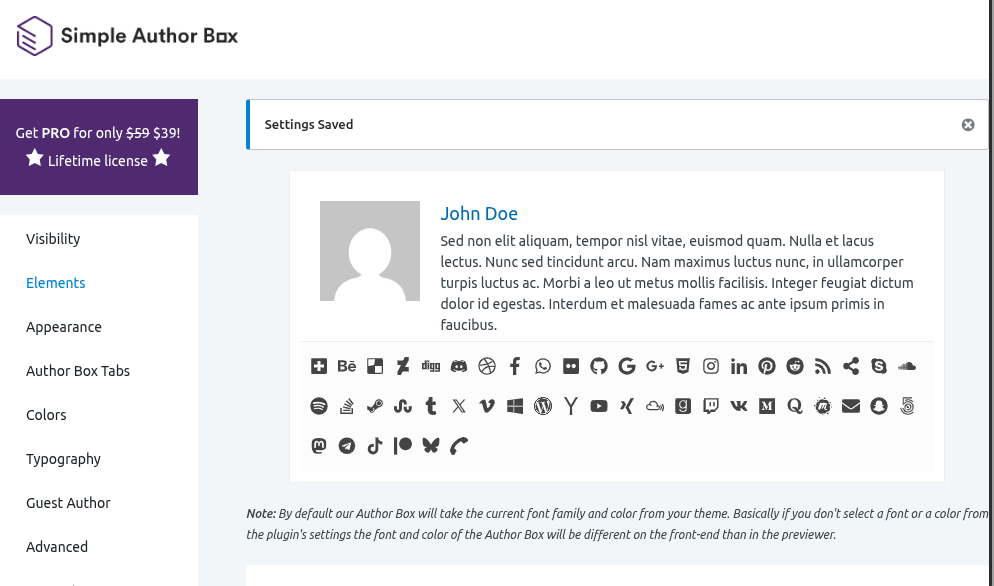Click the HTML5 shield icon
The height and width of the screenshot is (586, 994).
click(x=683, y=366)
